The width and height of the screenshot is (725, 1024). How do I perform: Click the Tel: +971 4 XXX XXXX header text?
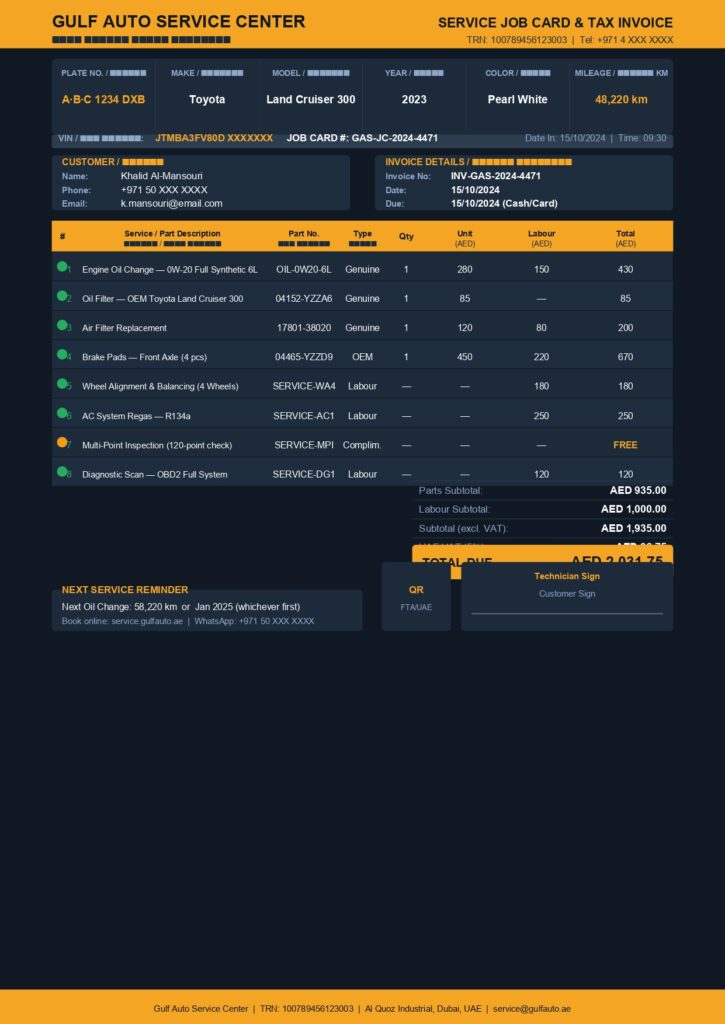point(626,40)
